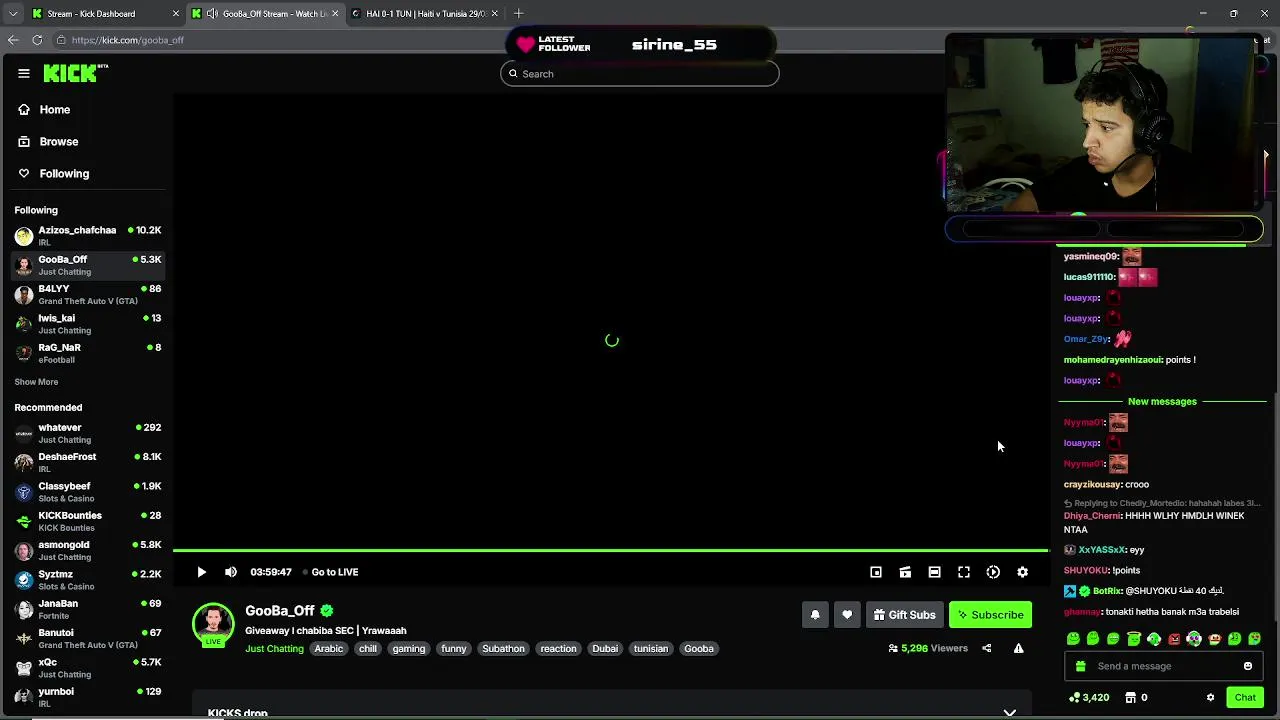
Task: Seek on the green video progress bar
Action: coord(610,551)
